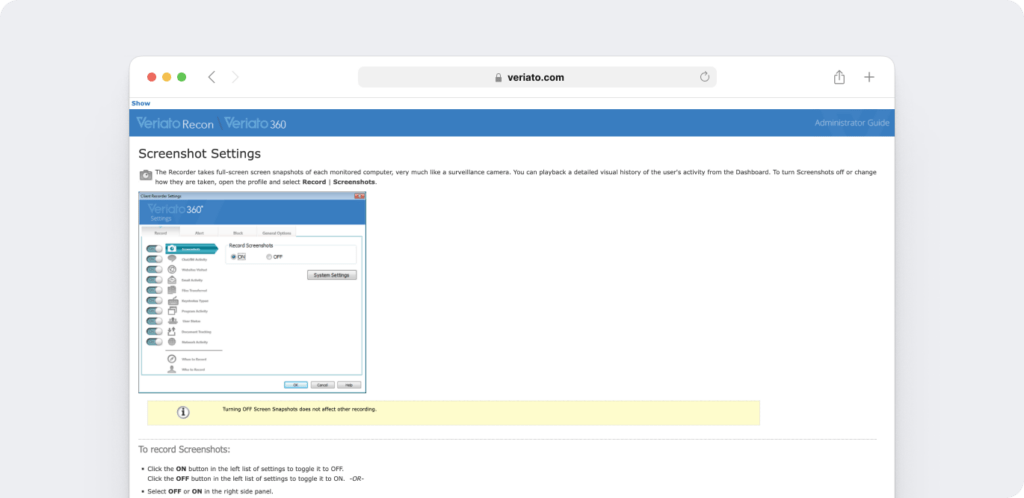The width and height of the screenshot is (1024, 498).
Task: Toggle the Email Activity switch
Action: point(154,280)
